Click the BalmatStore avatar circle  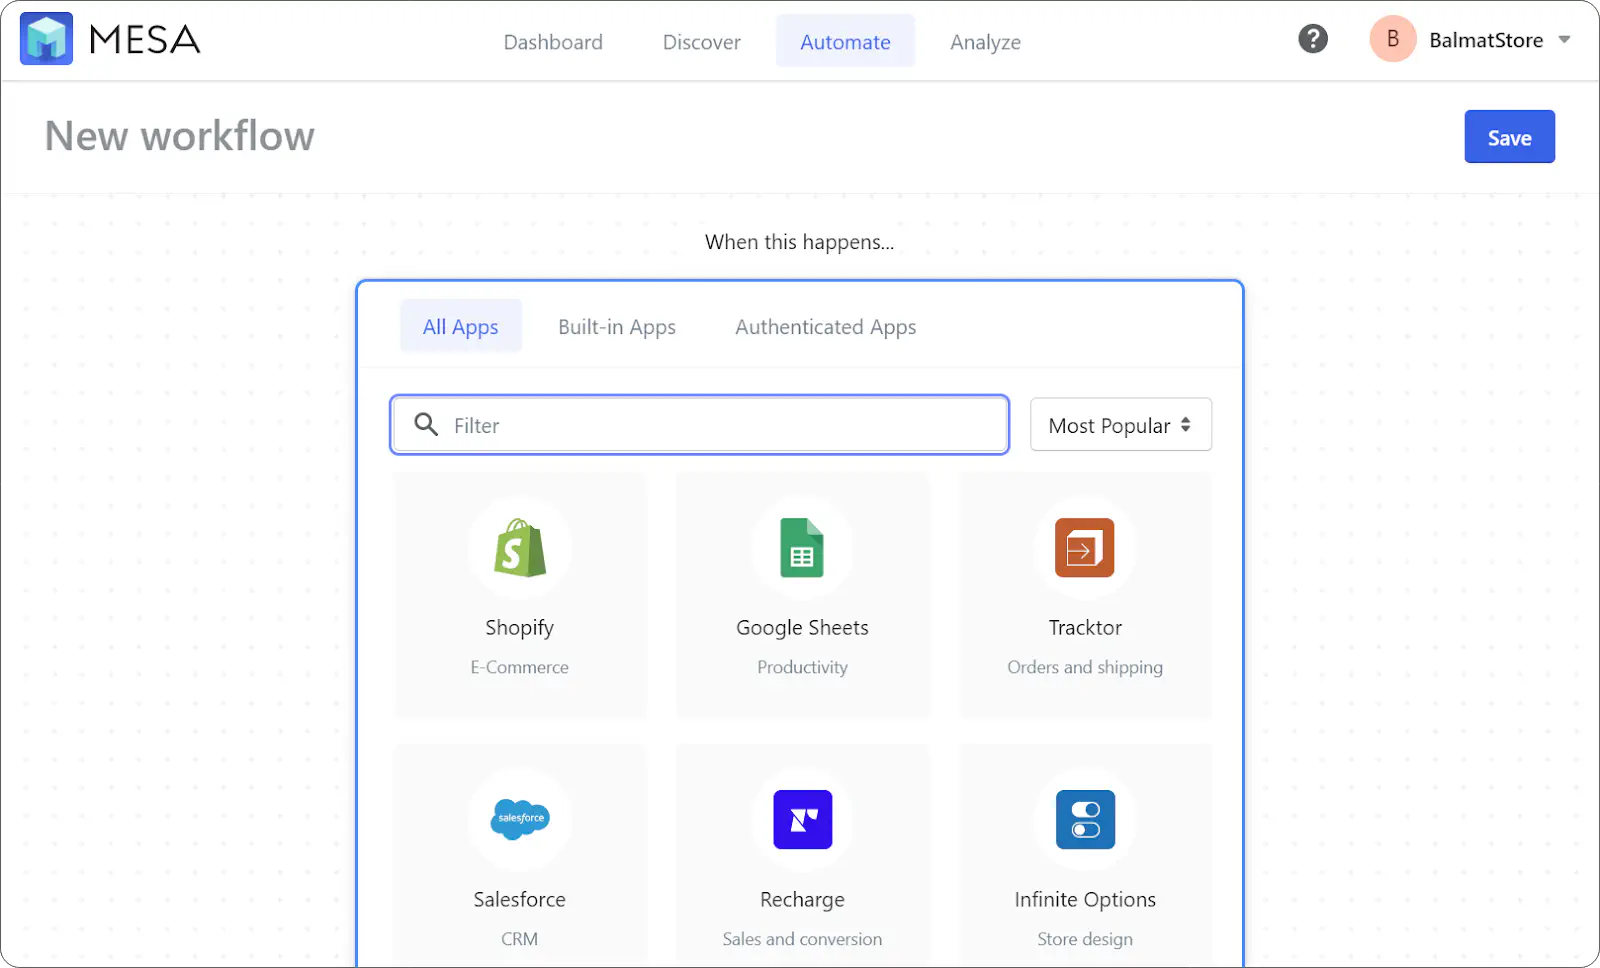(1393, 39)
